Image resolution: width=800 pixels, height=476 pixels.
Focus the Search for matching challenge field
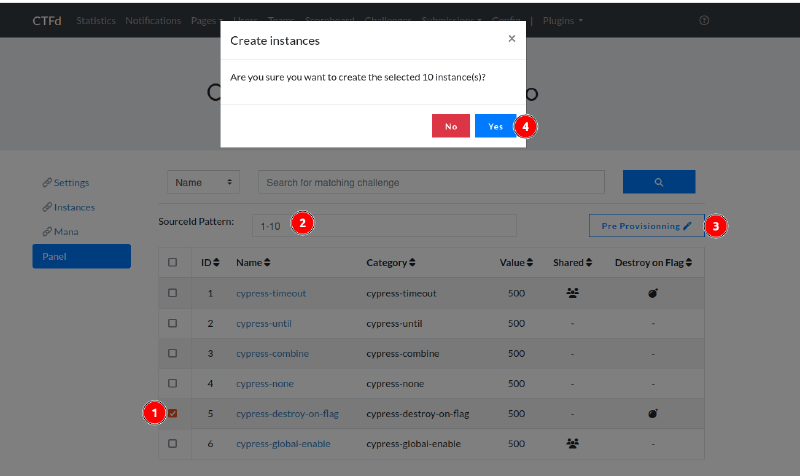(x=431, y=182)
